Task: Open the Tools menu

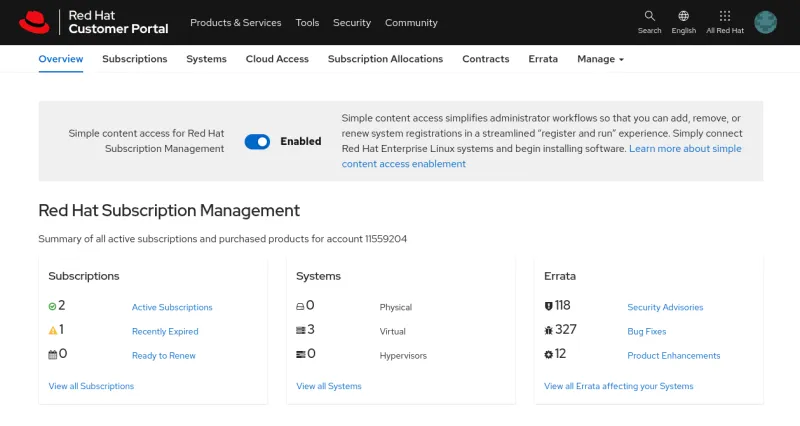Action: 307,22
